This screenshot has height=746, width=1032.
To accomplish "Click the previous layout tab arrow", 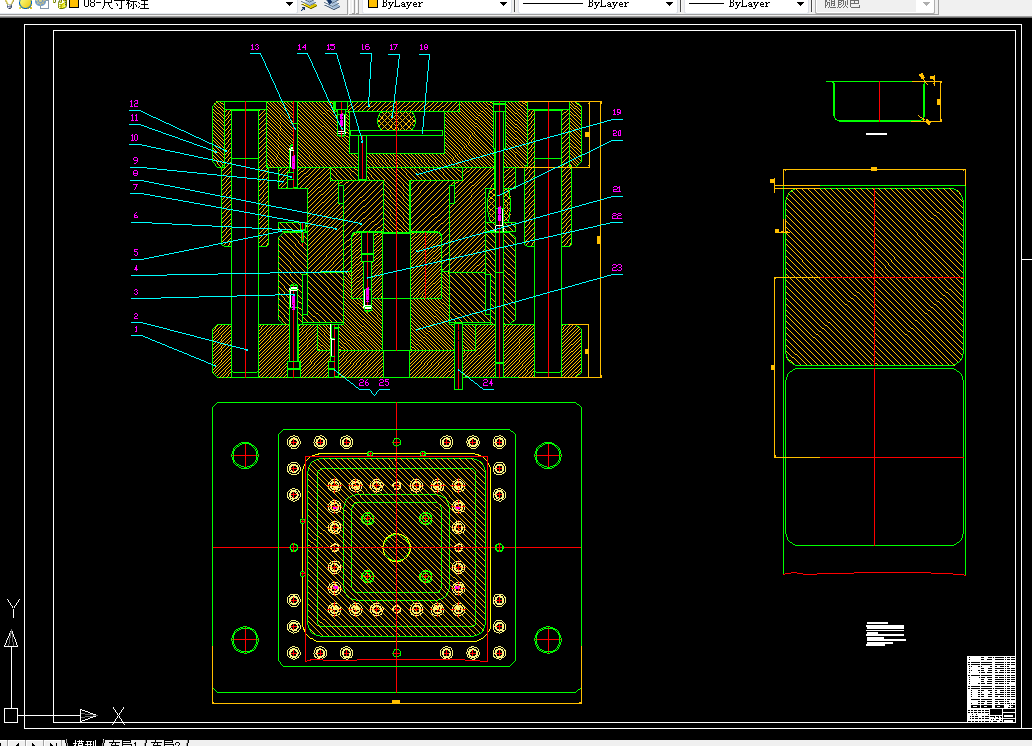I will click(x=17, y=743).
